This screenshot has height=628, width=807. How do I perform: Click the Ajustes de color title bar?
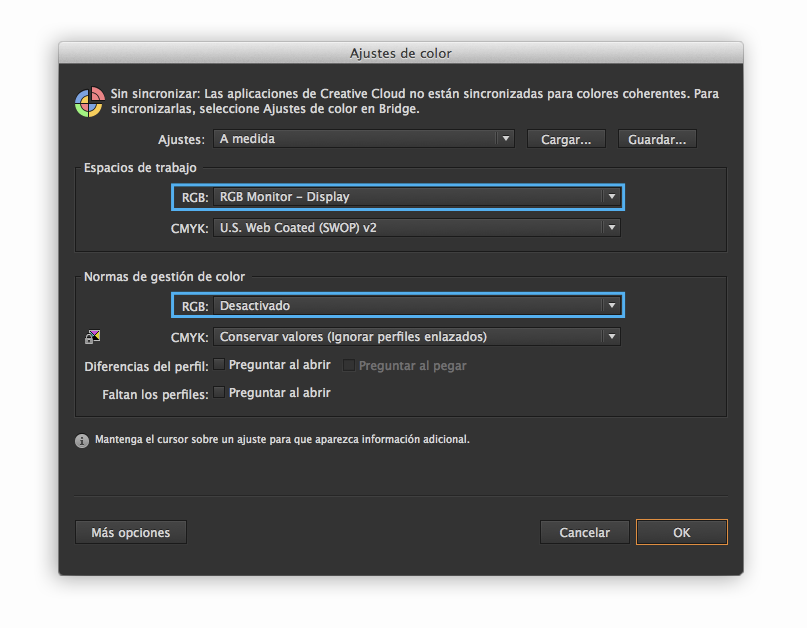[x=401, y=52]
